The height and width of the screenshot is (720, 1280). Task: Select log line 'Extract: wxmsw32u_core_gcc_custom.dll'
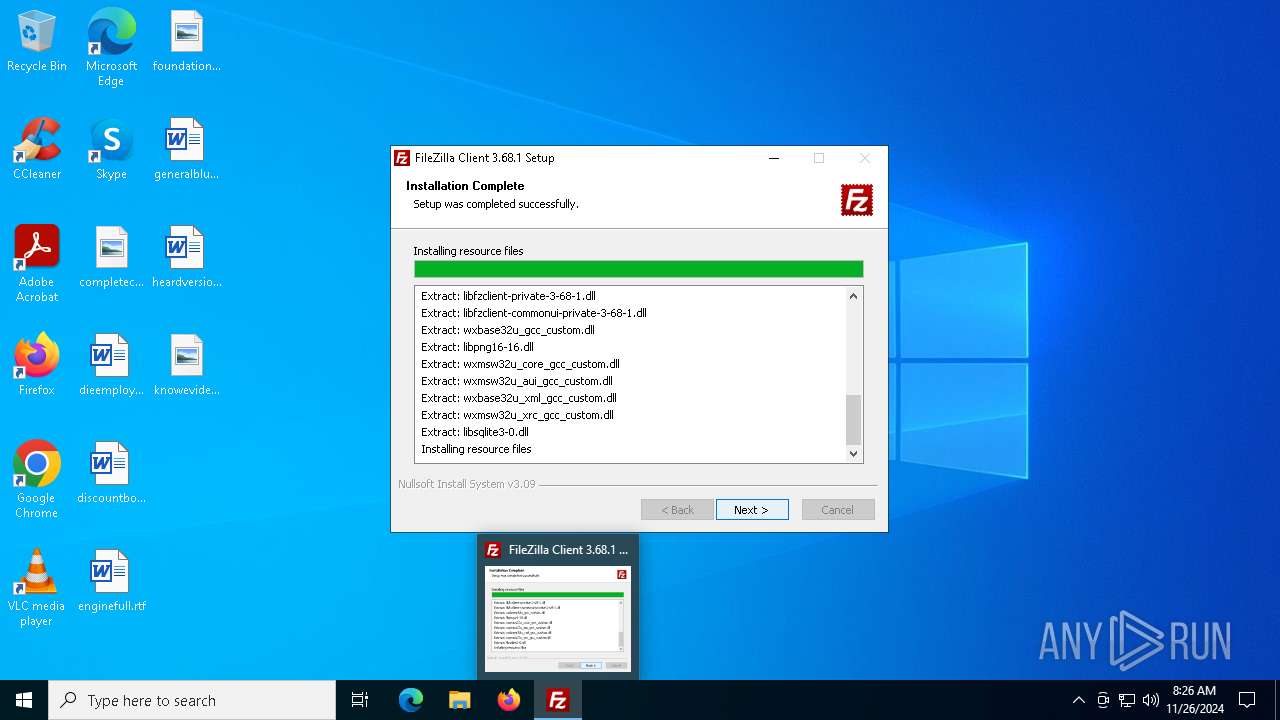click(x=520, y=364)
